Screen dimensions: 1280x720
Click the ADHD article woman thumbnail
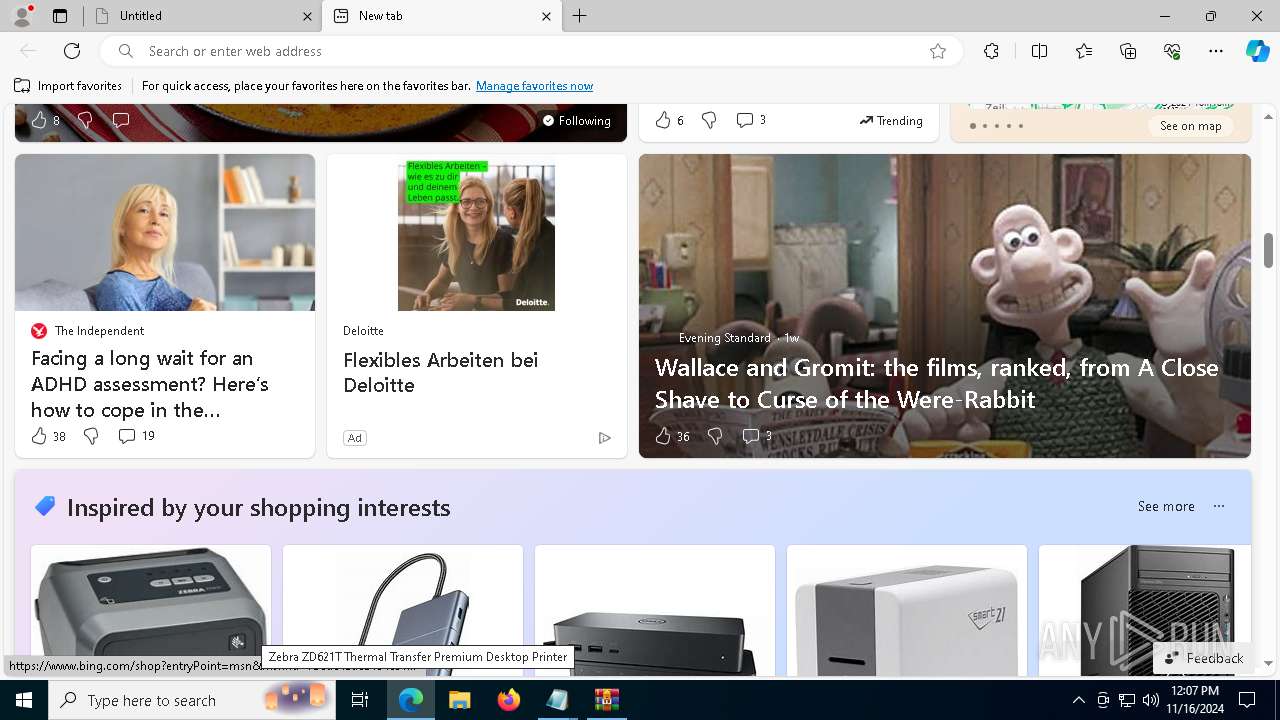click(x=165, y=232)
